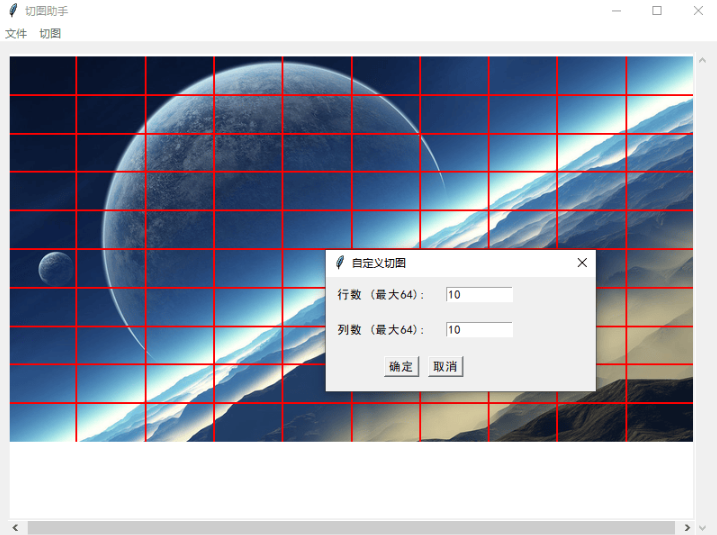Maximize the 切图助手 window

point(657,11)
